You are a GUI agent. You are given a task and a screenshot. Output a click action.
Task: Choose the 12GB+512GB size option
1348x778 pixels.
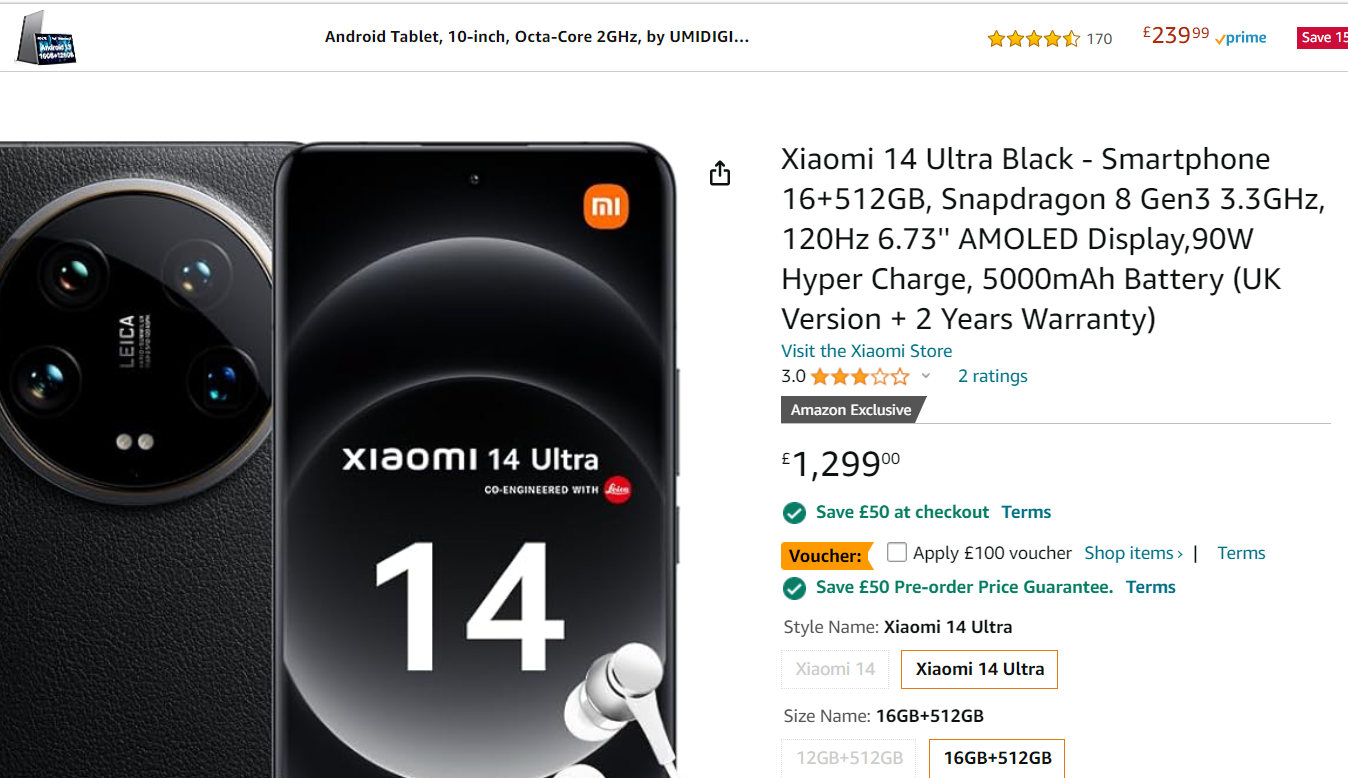(849, 758)
